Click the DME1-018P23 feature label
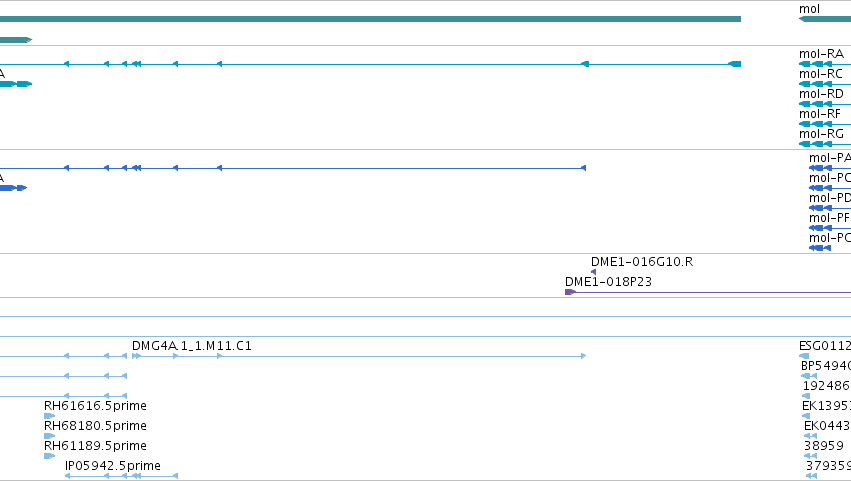The width and height of the screenshot is (851, 481). point(608,282)
